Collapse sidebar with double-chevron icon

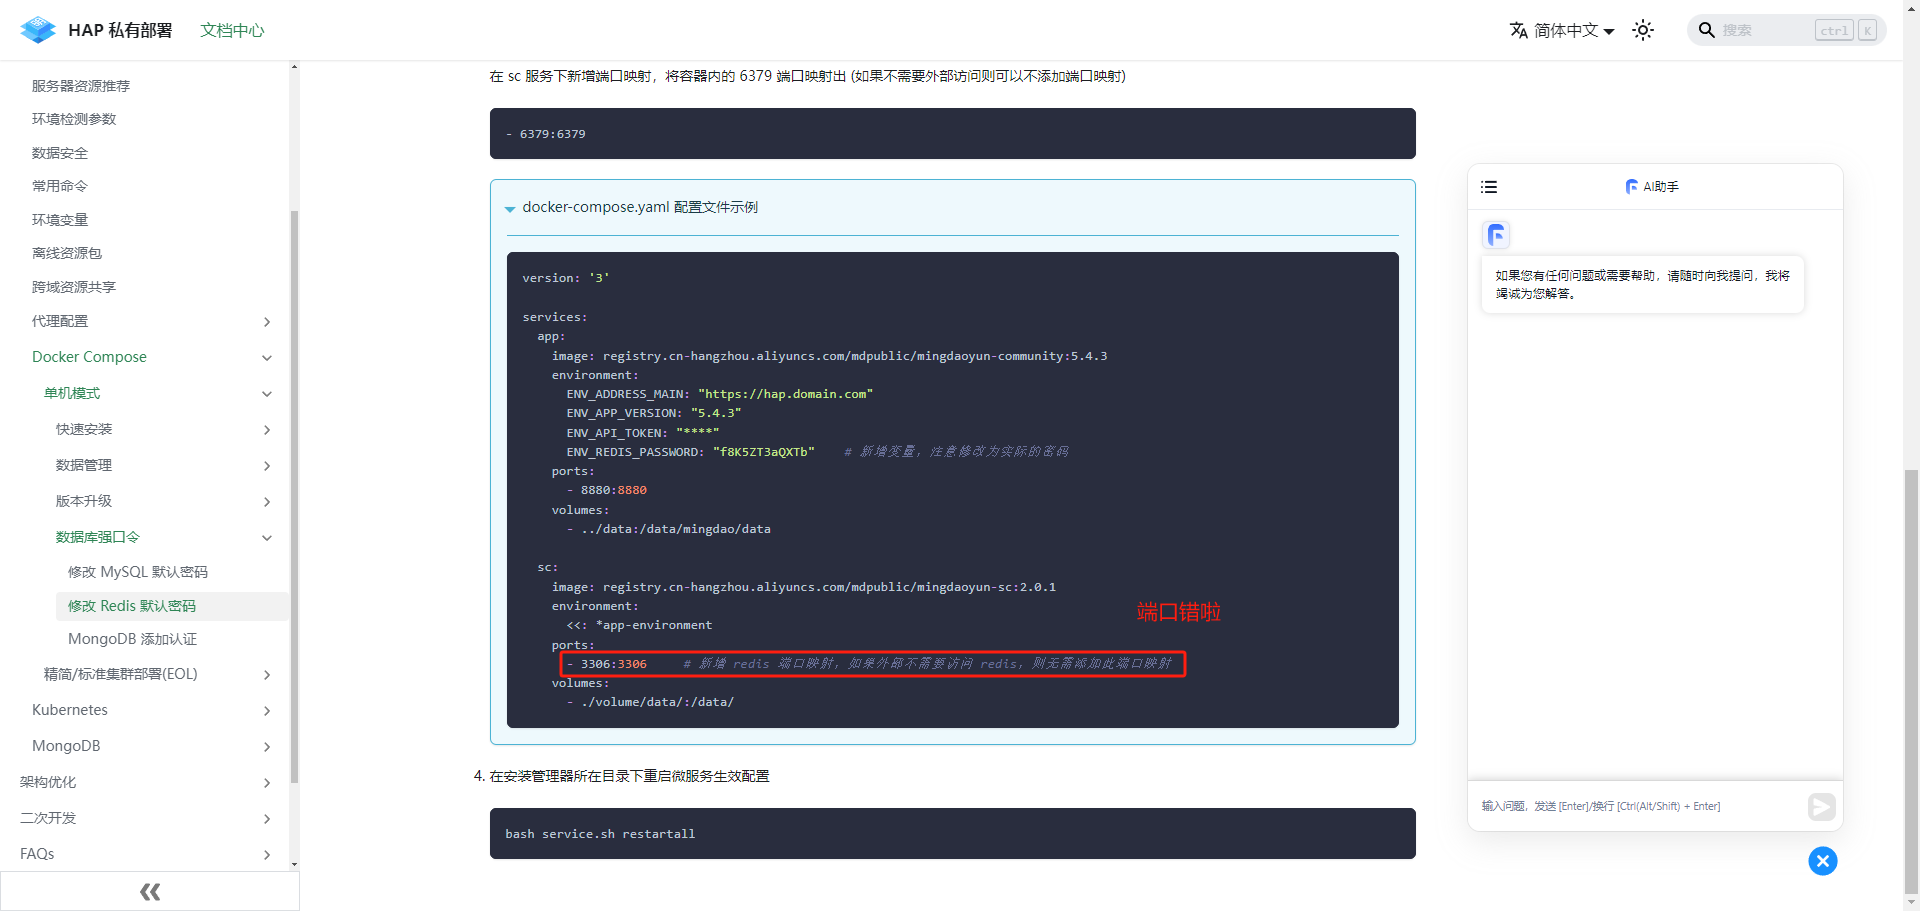[x=150, y=891]
